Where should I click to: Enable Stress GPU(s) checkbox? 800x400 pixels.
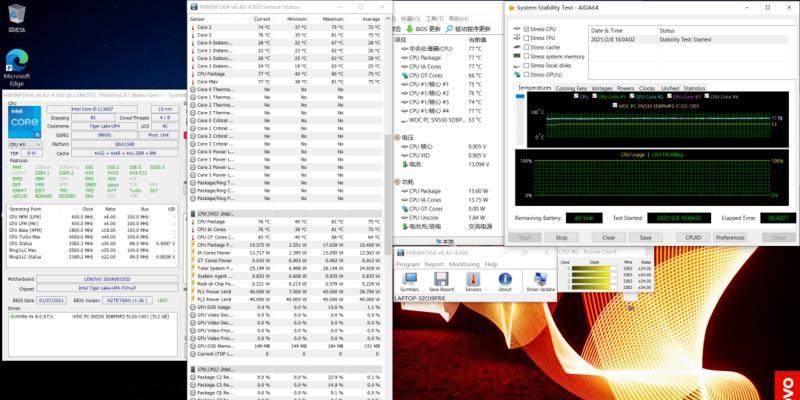click(x=526, y=75)
